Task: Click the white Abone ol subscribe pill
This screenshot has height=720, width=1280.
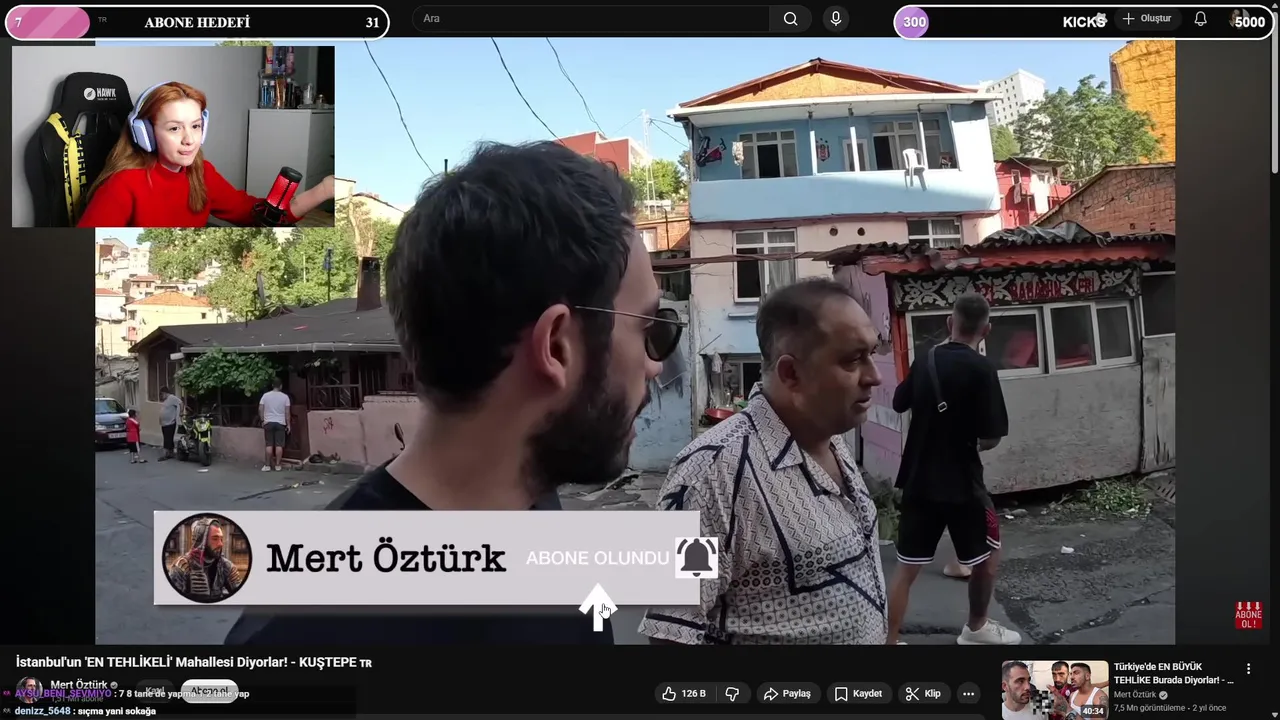Action: pos(210,691)
